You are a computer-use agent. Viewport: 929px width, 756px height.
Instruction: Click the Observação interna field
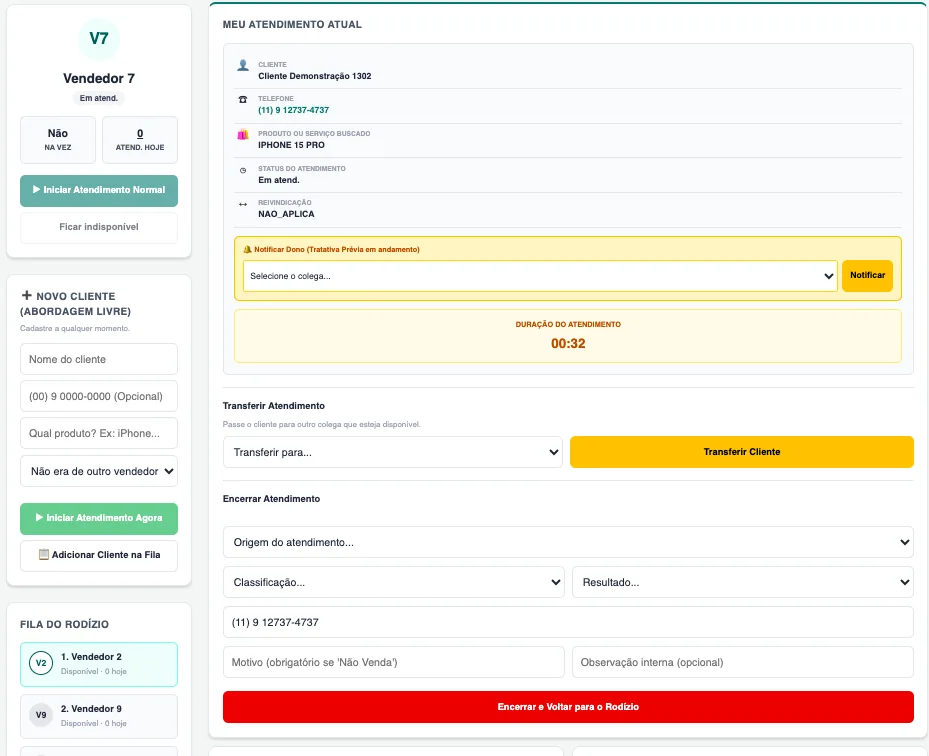(743, 662)
